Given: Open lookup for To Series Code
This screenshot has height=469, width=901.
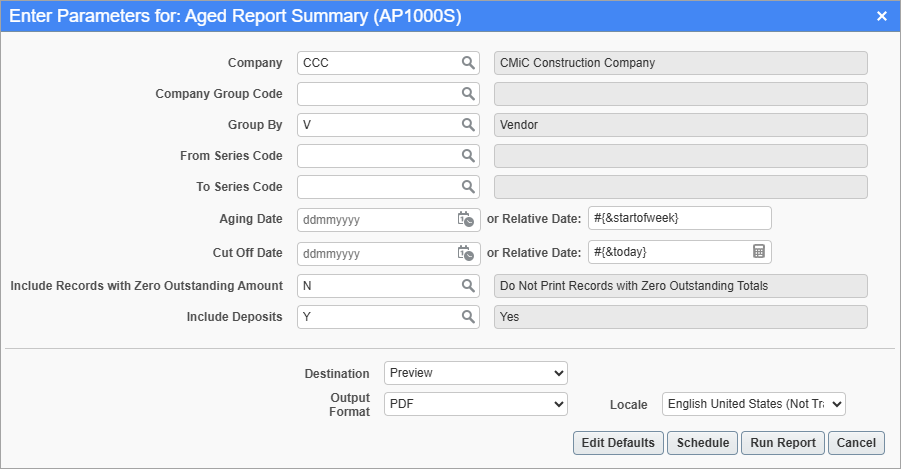Looking at the screenshot, I should point(468,187).
